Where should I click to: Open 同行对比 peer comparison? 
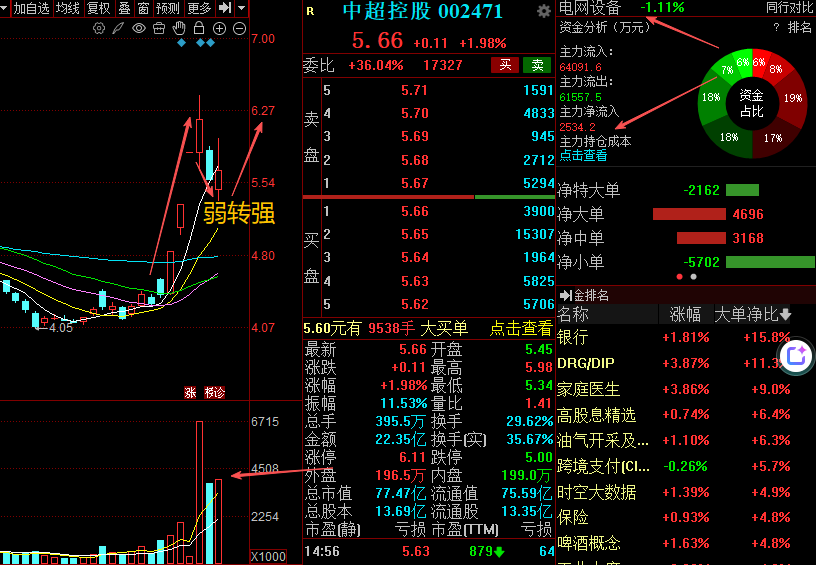coord(790,8)
